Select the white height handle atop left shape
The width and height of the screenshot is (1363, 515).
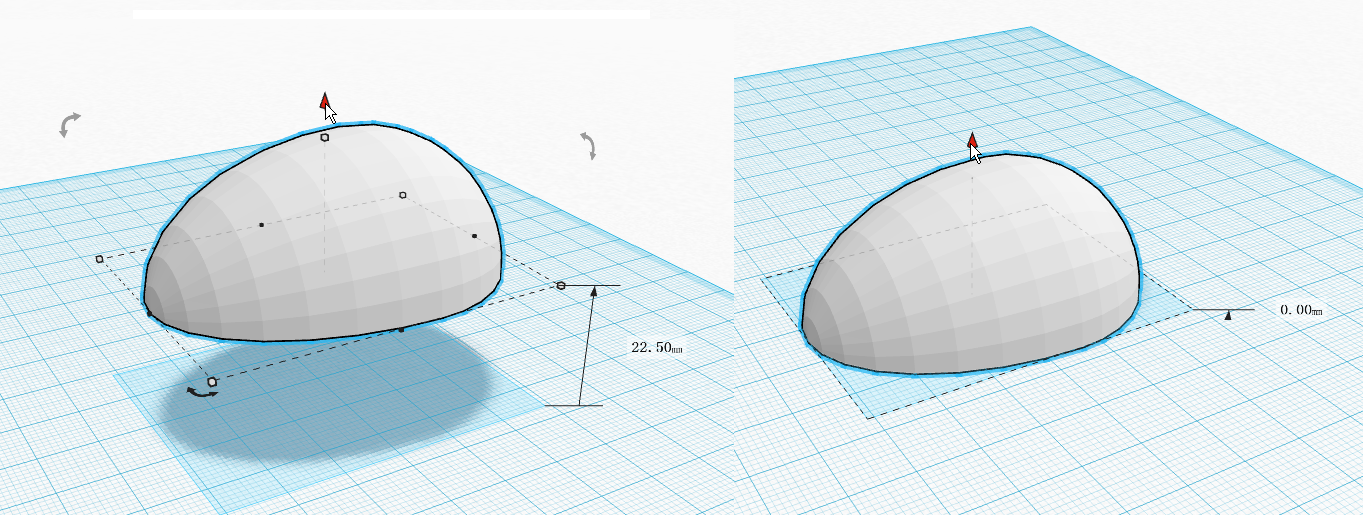point(325,137)
